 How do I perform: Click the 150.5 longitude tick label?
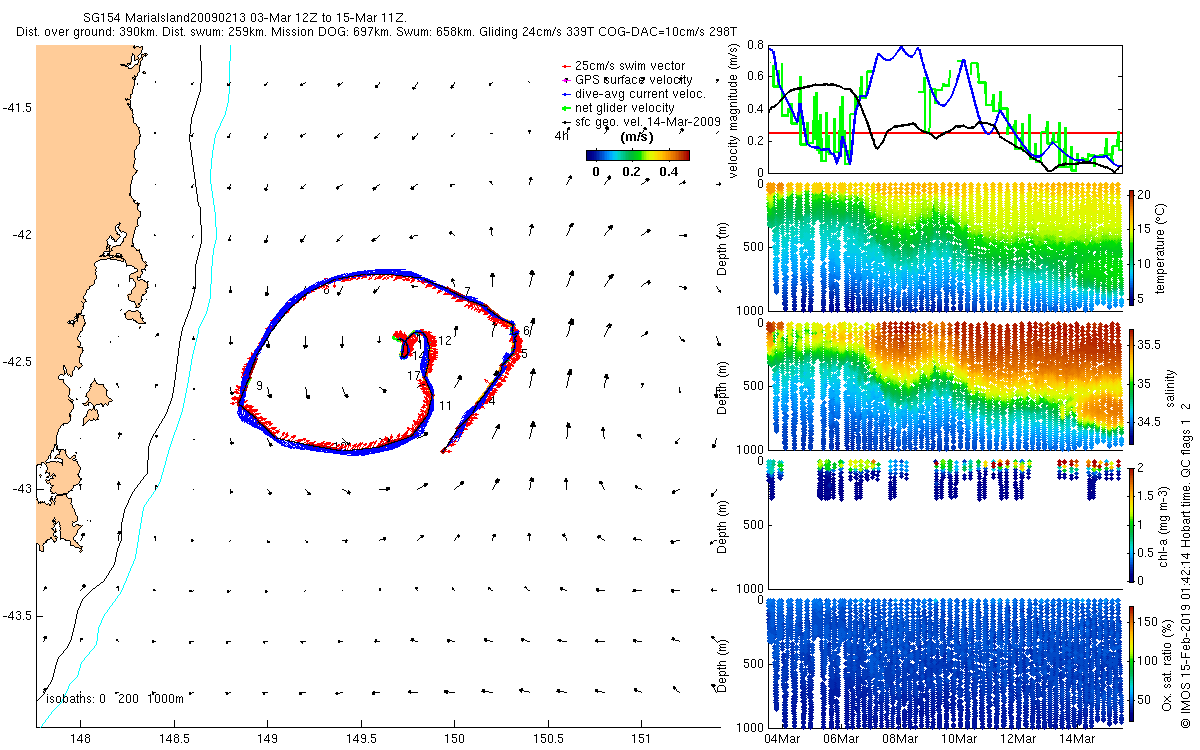[x=547, y=738]
